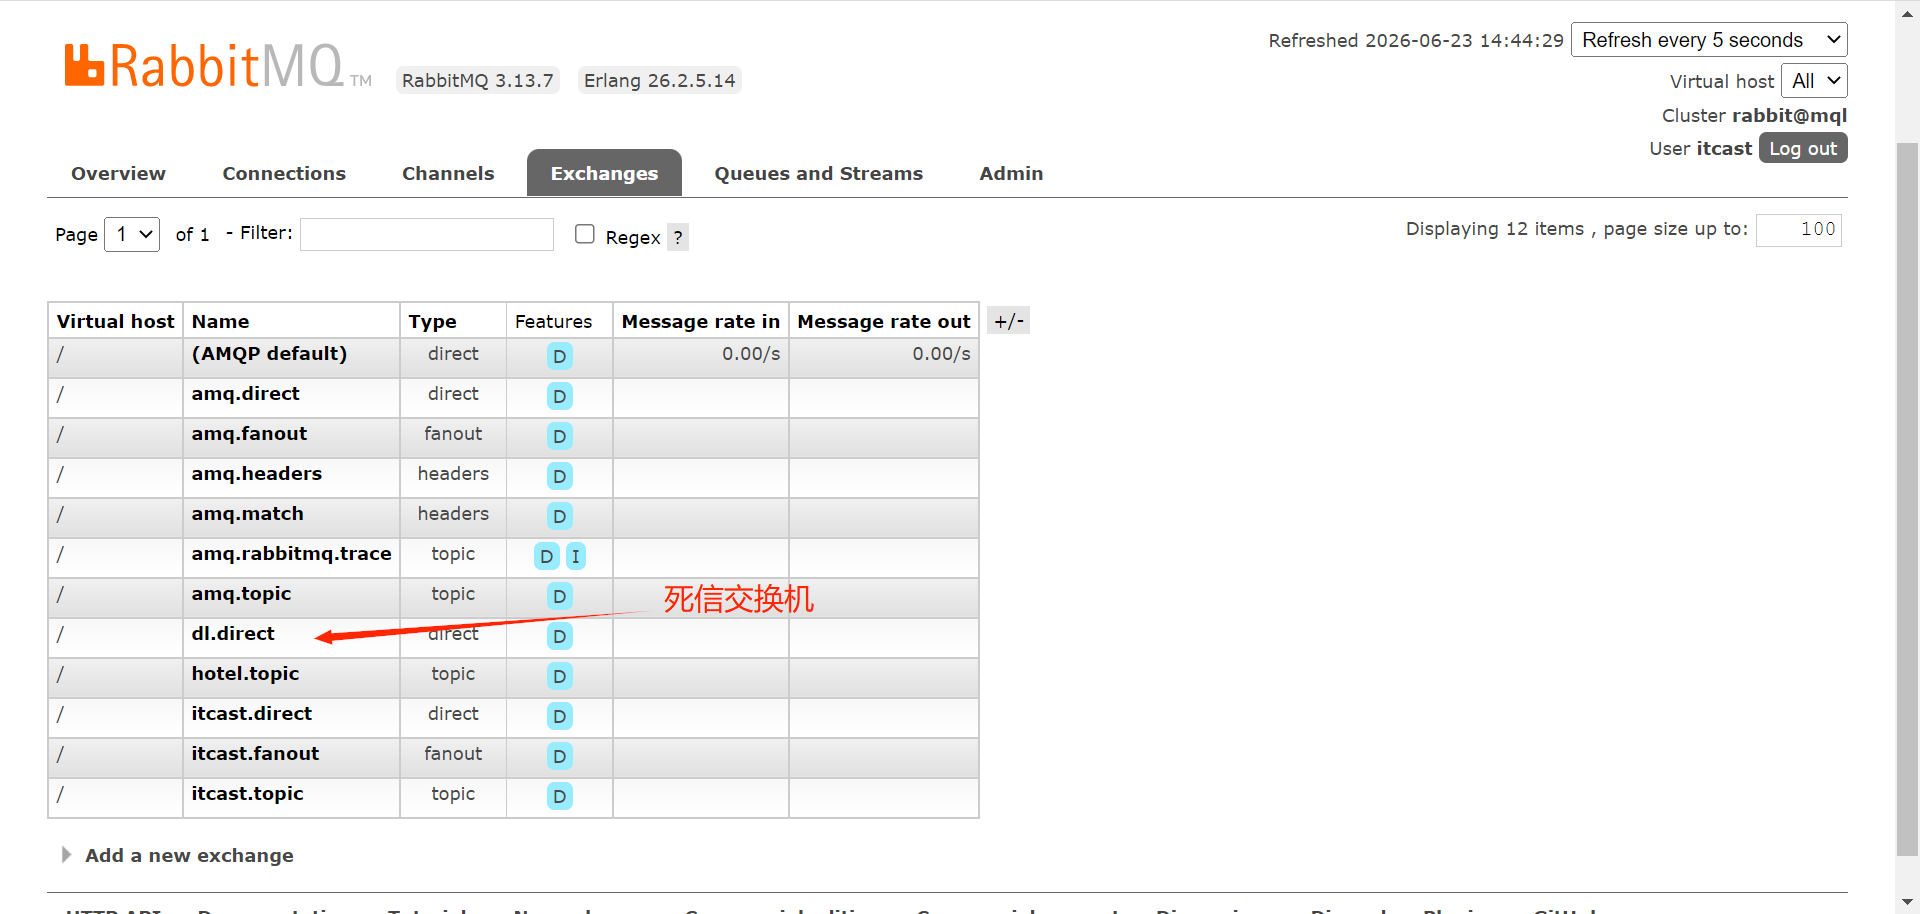Click the D feature badge for amq.fanout
This screenshot has width=1920, height=914.
pyautogui.click(x=560, y=436)
